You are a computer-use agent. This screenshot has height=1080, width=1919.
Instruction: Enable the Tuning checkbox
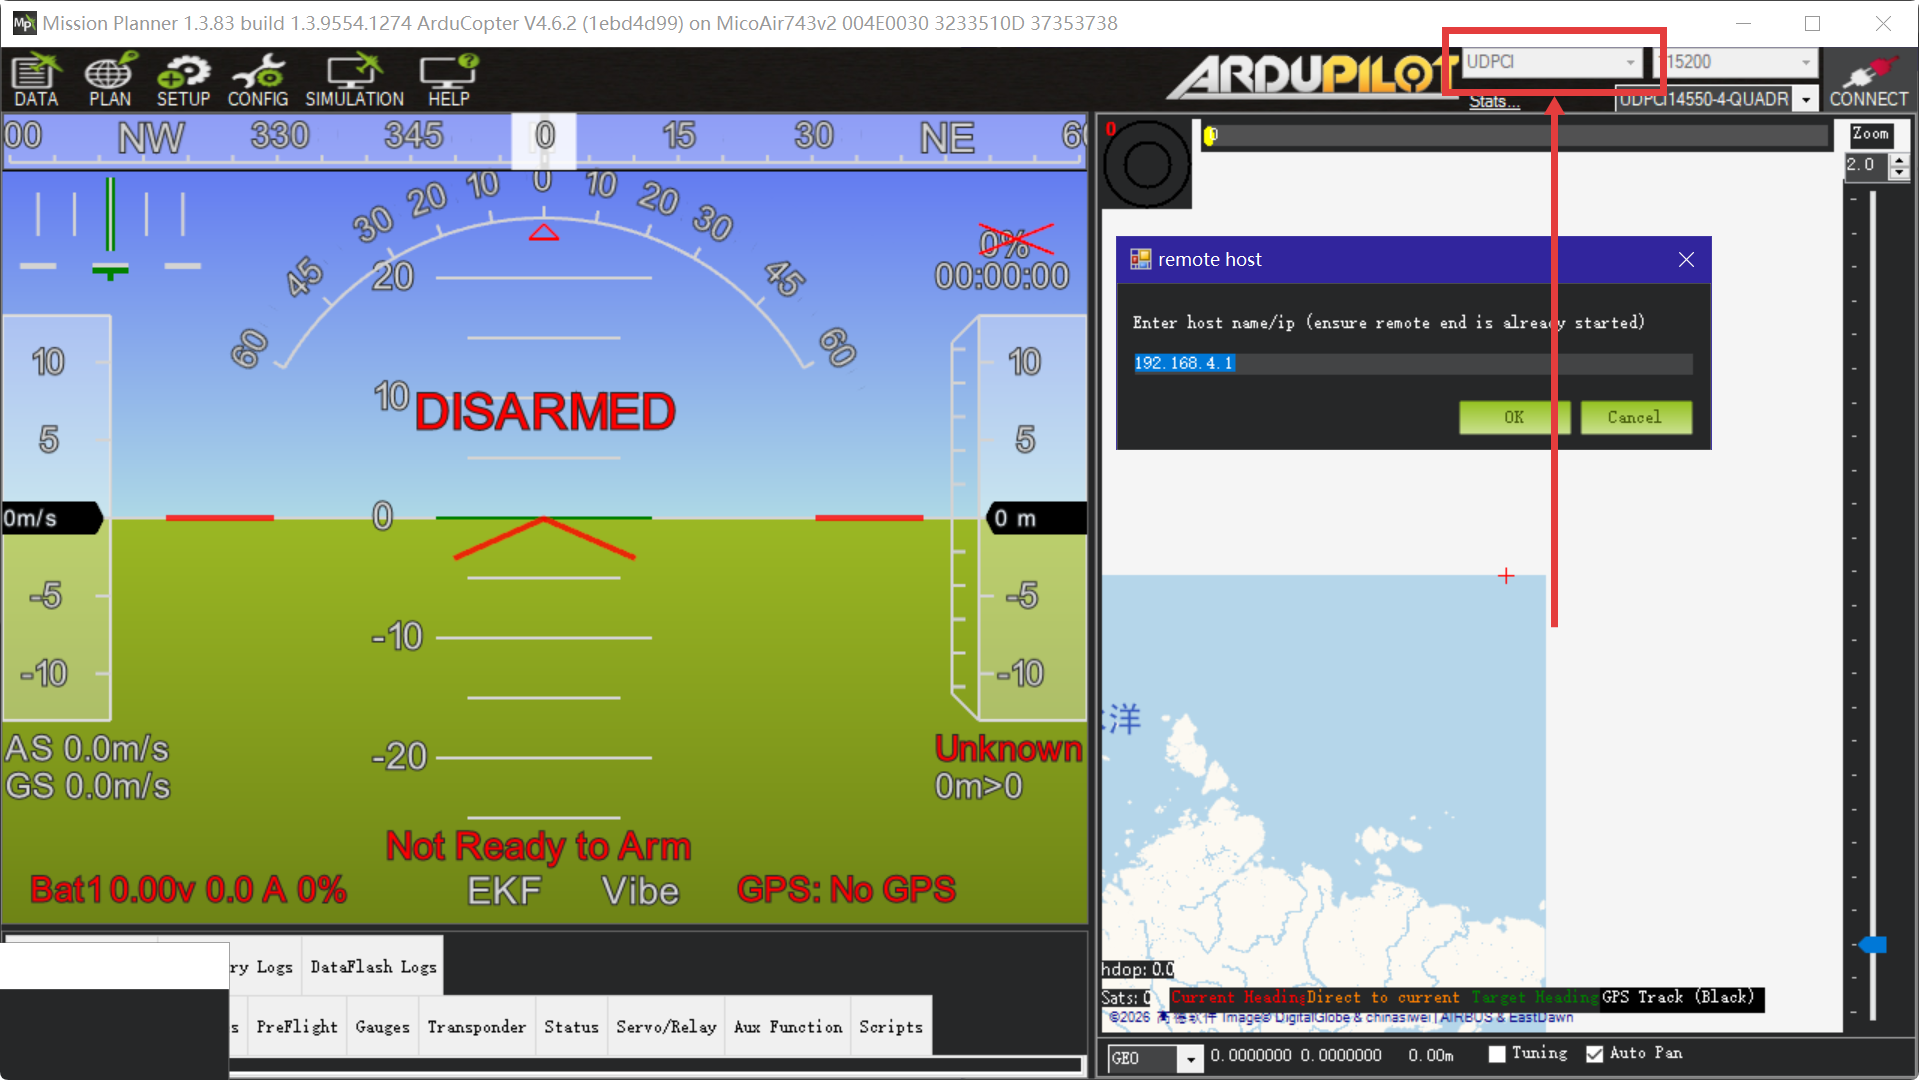click(x=1497, y=1054)
